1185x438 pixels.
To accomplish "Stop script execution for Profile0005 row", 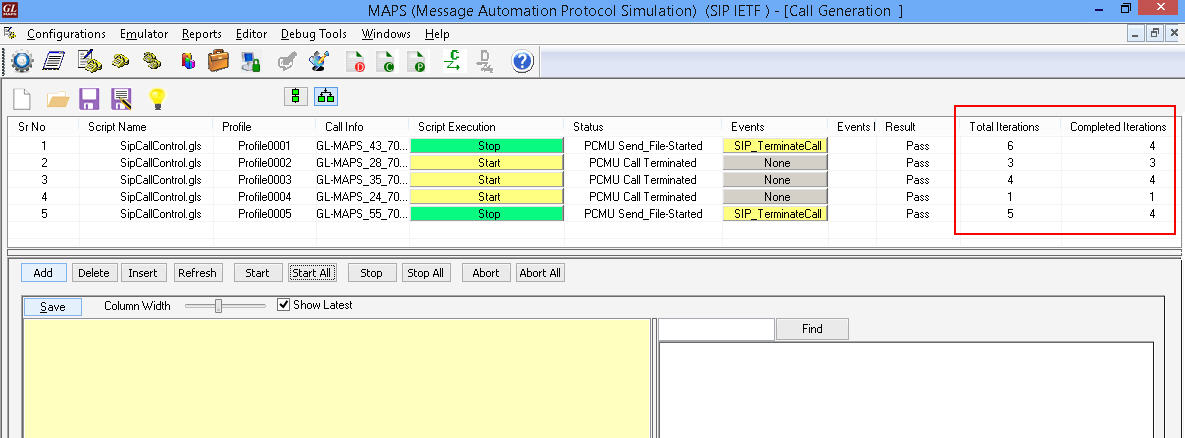I will [489, 214].
